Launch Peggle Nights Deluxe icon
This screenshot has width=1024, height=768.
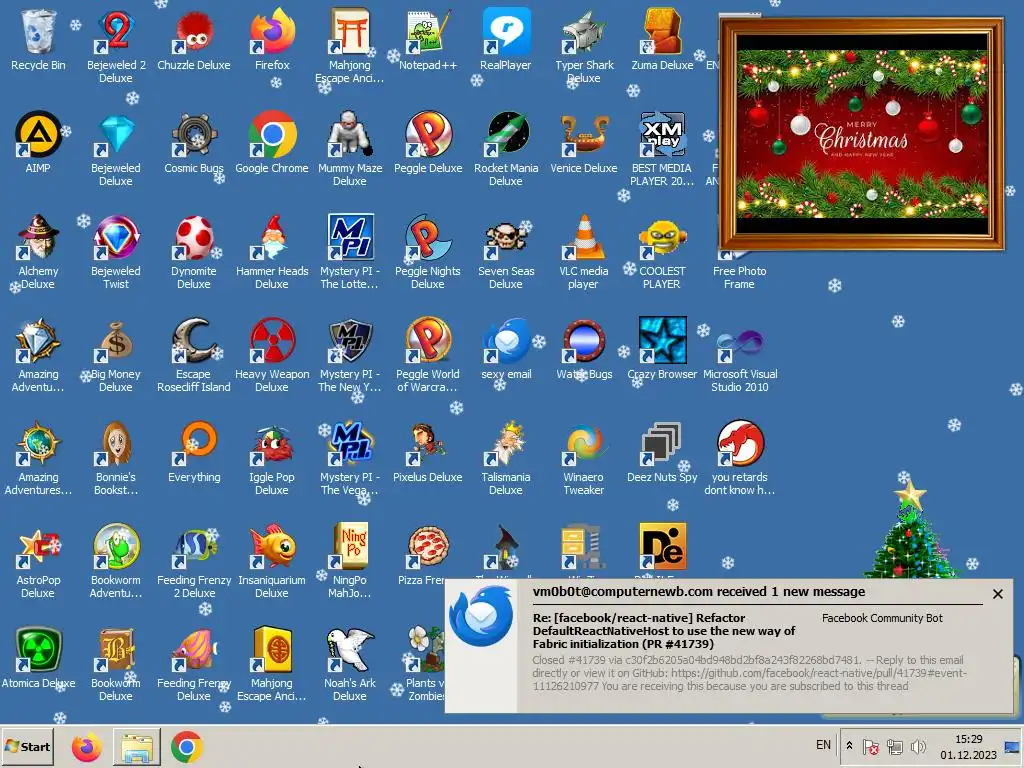(428, 237)
